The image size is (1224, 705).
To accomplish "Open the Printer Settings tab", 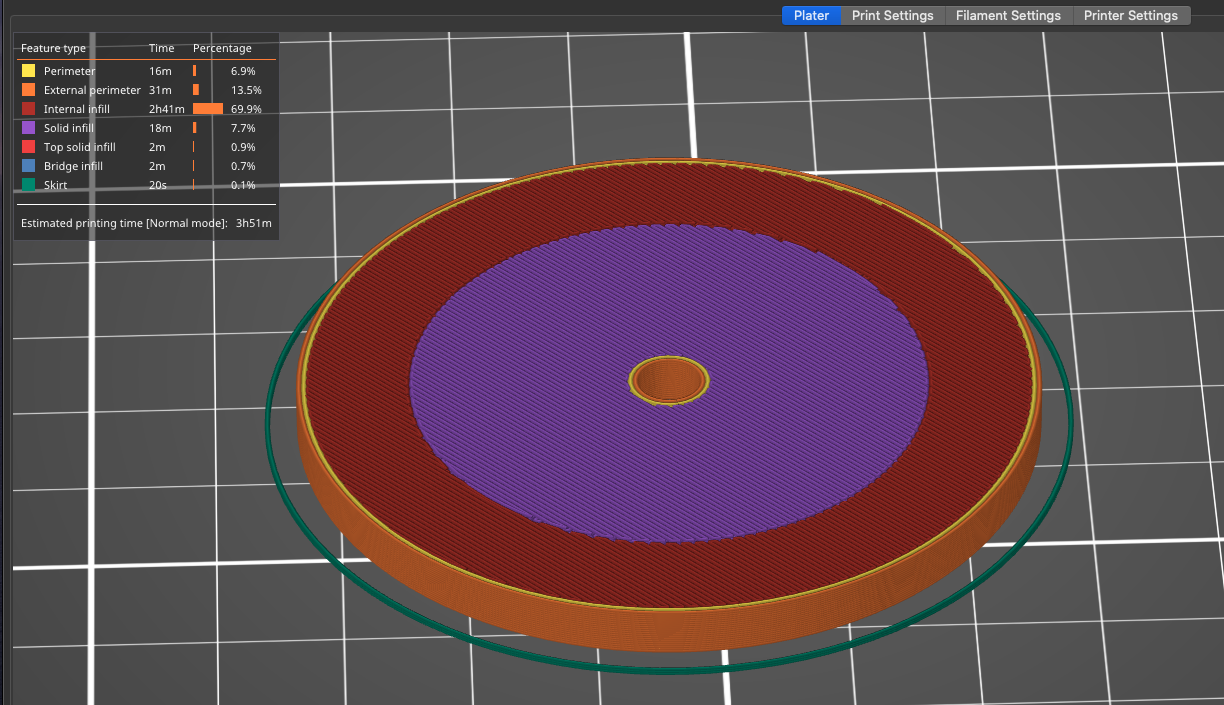I will tap(1131, 16).
